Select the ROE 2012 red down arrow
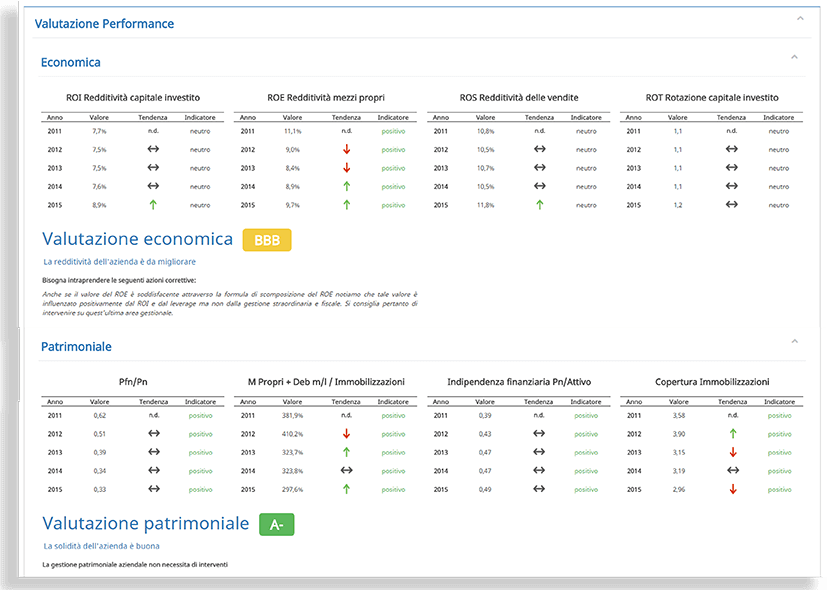 click(x=347, y=149)
